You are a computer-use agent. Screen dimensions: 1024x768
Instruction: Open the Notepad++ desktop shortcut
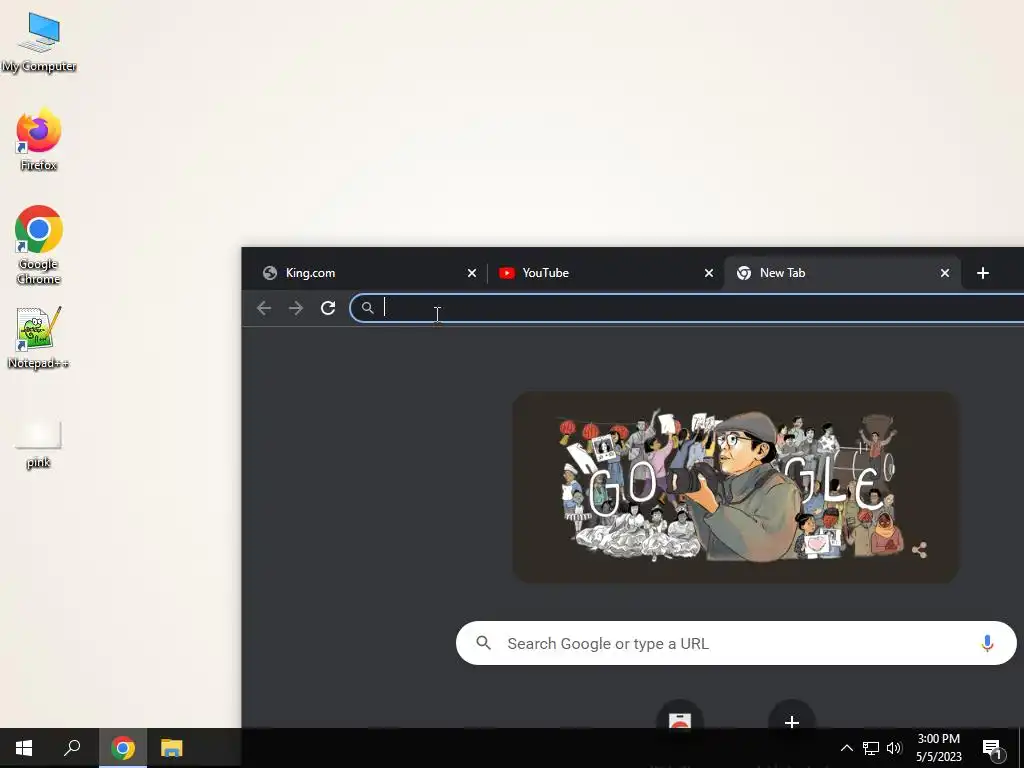coord(39,338)
